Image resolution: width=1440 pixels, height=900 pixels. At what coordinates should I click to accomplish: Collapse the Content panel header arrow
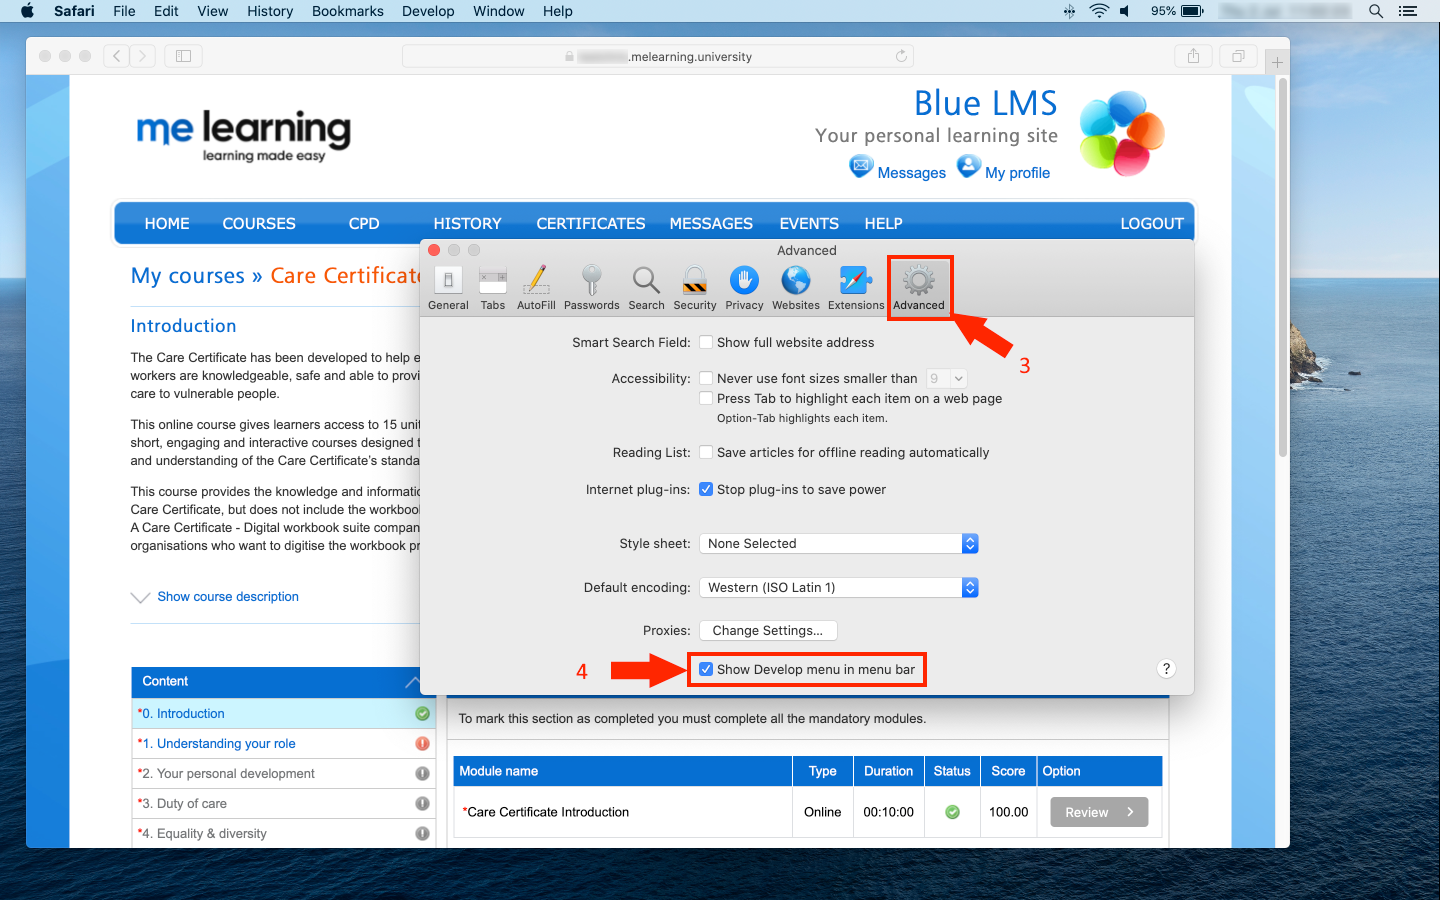412,682
